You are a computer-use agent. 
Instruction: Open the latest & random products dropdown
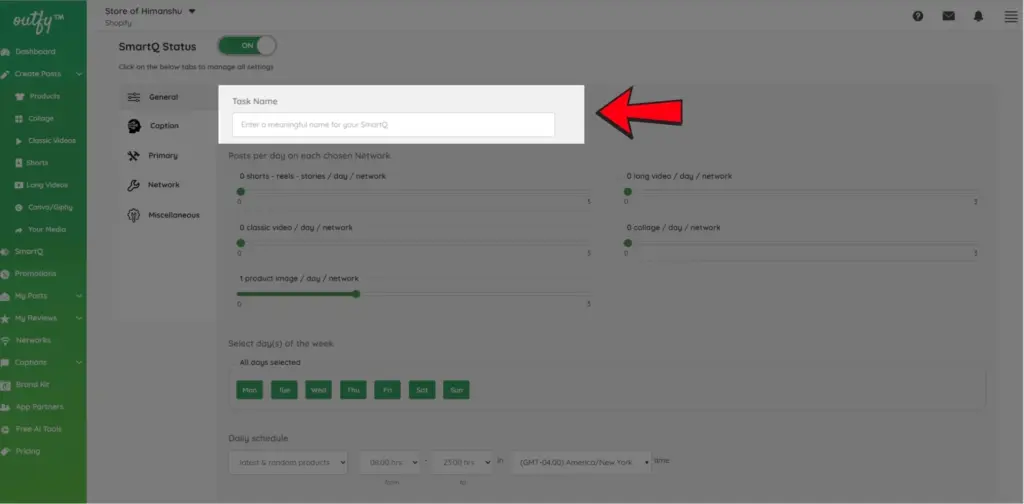(x=287, y=462)
